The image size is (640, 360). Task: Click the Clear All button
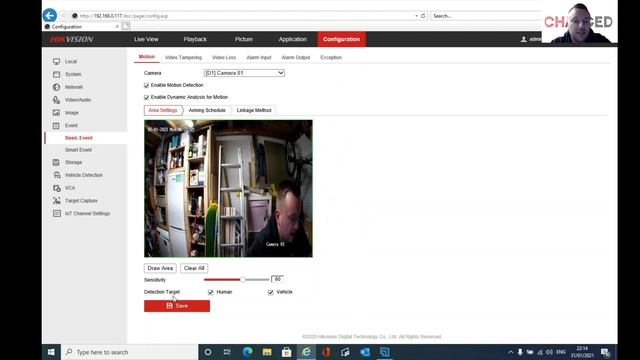coord(194,268)
